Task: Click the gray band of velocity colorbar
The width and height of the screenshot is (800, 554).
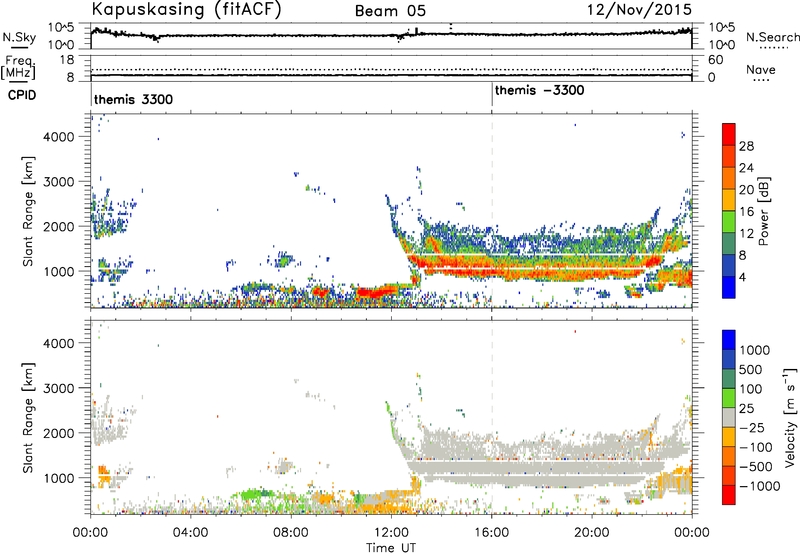Action: click(x=729, y=417)
